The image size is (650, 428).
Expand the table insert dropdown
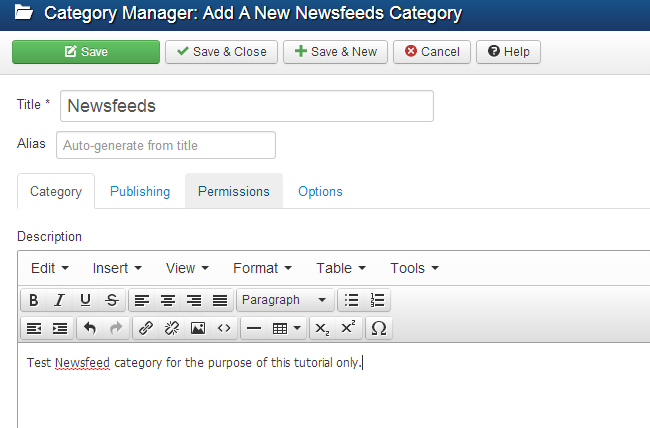click(x=289, y=328)
